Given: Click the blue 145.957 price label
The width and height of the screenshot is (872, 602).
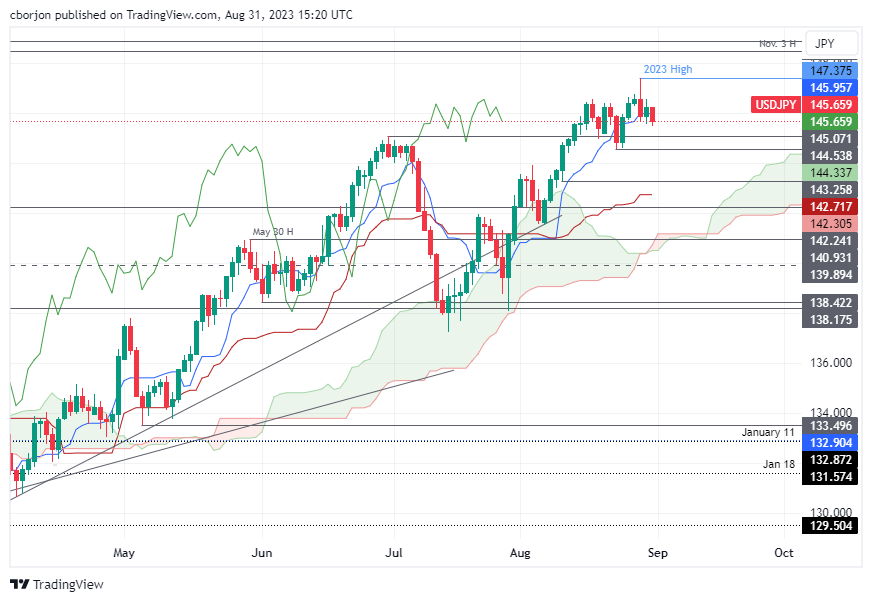Looking at the screenshot, I should [x=830, y=87].
